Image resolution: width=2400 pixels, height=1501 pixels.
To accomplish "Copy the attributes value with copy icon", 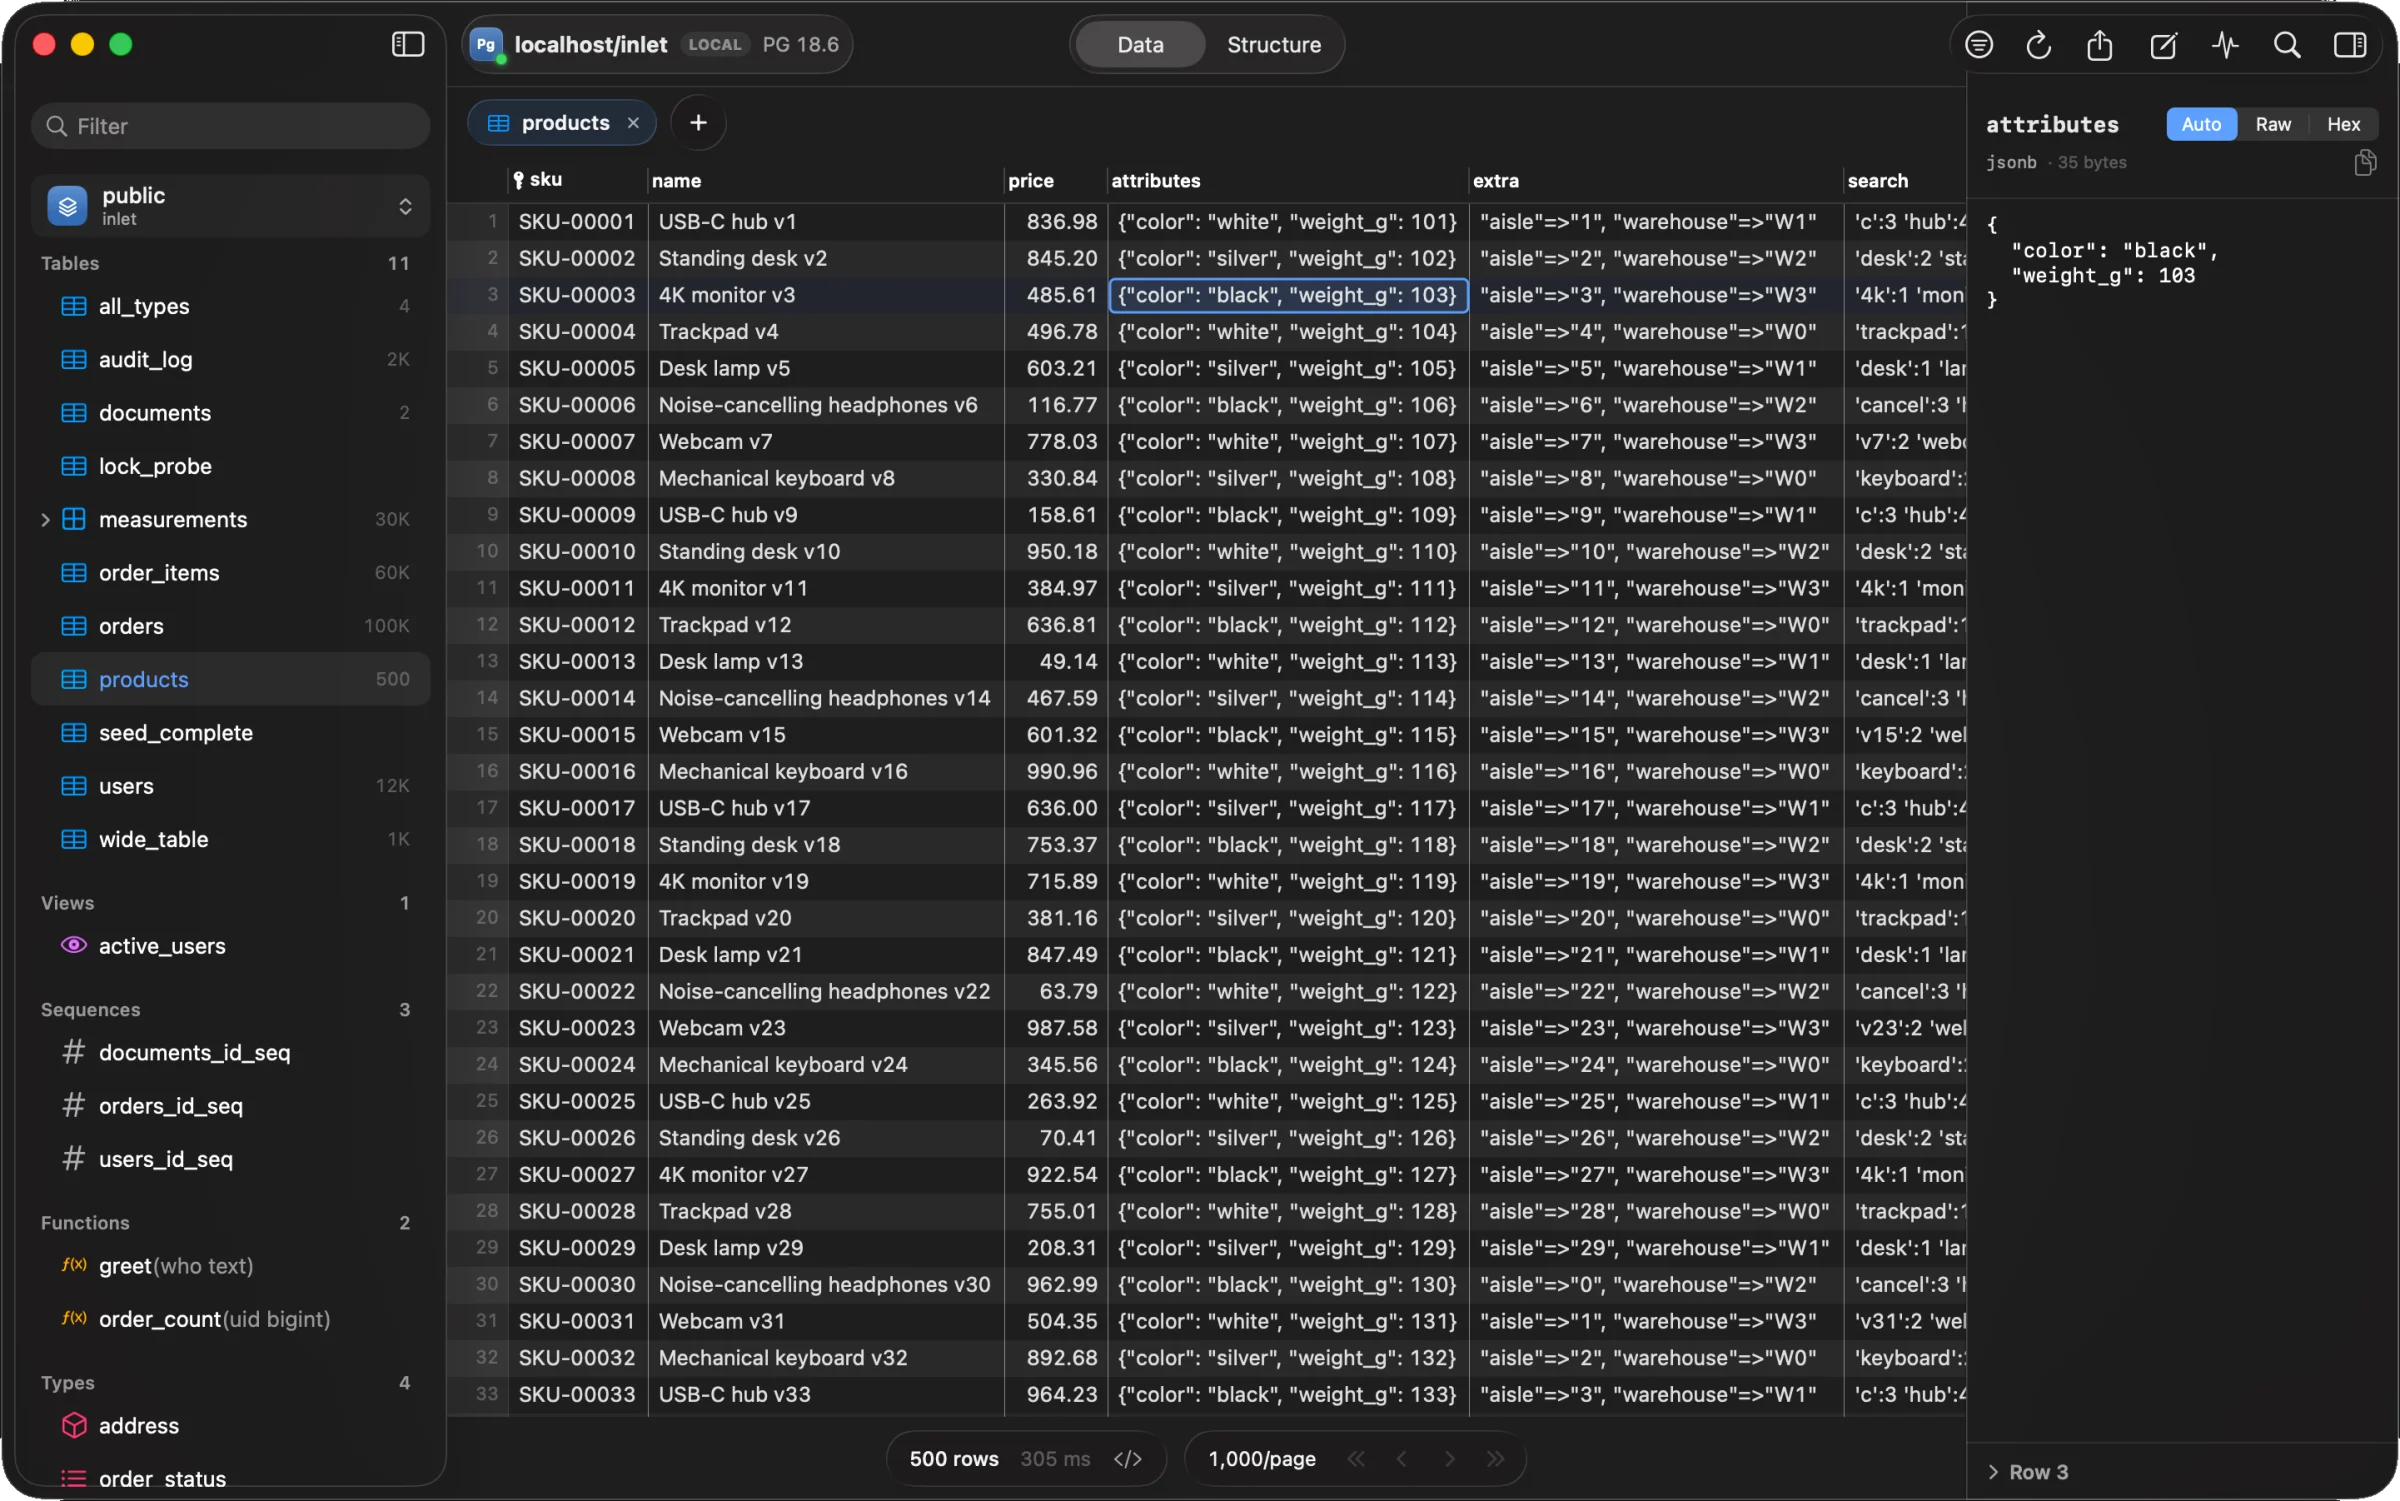I will (x=2364, y=162).
